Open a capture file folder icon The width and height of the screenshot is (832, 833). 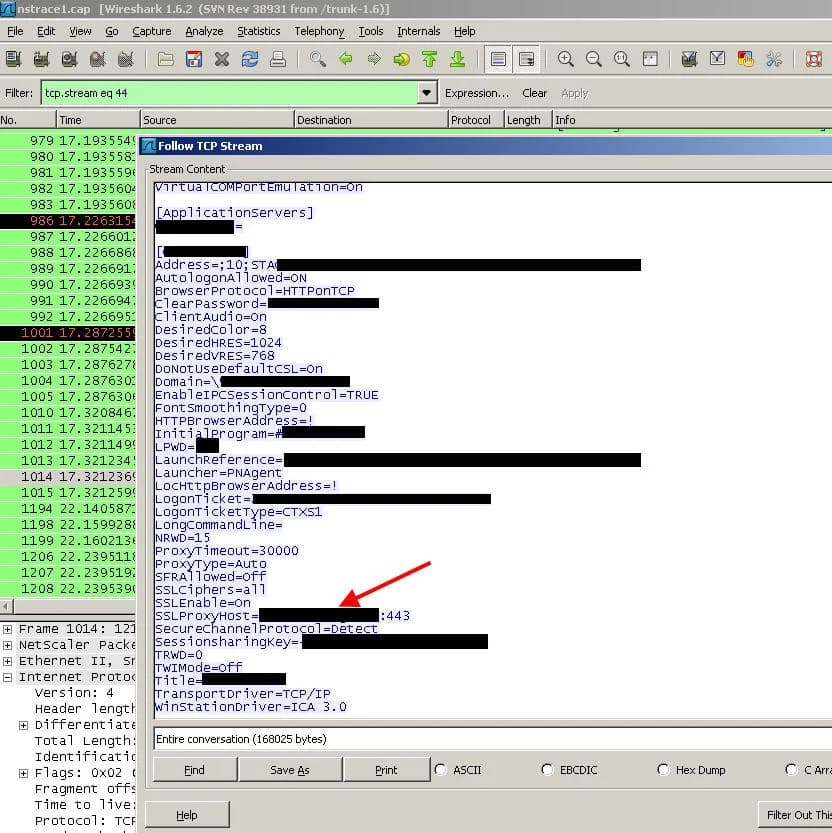166,58
